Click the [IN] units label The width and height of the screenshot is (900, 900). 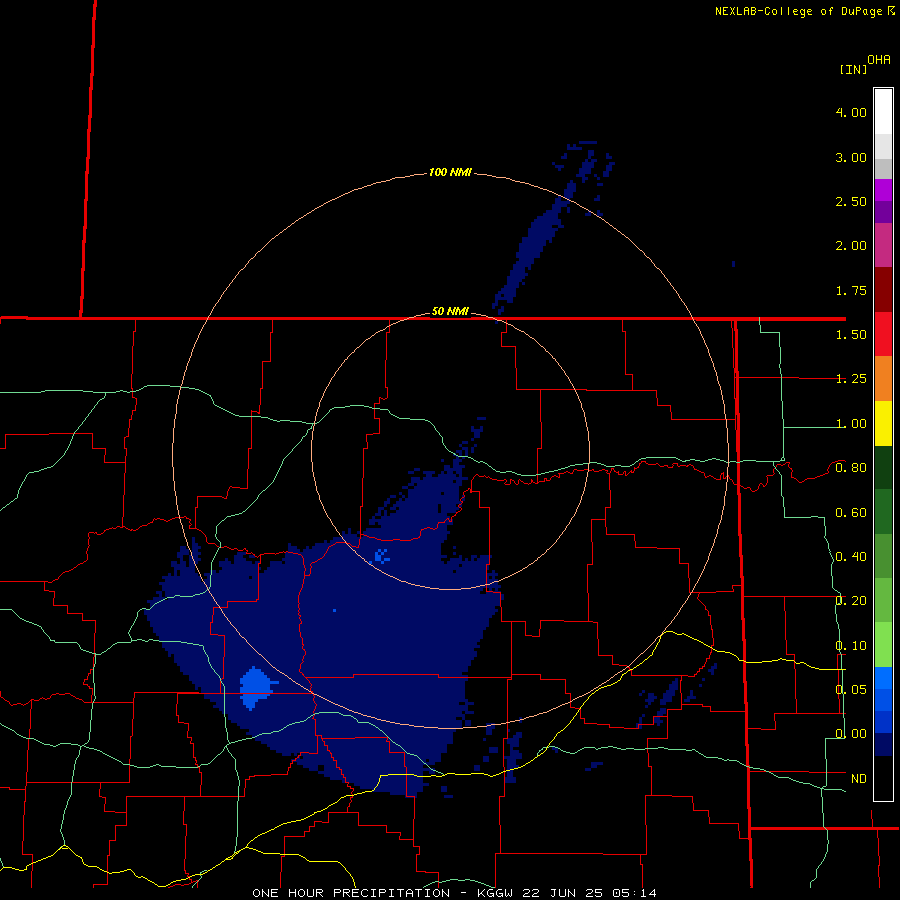click(853, 69)
